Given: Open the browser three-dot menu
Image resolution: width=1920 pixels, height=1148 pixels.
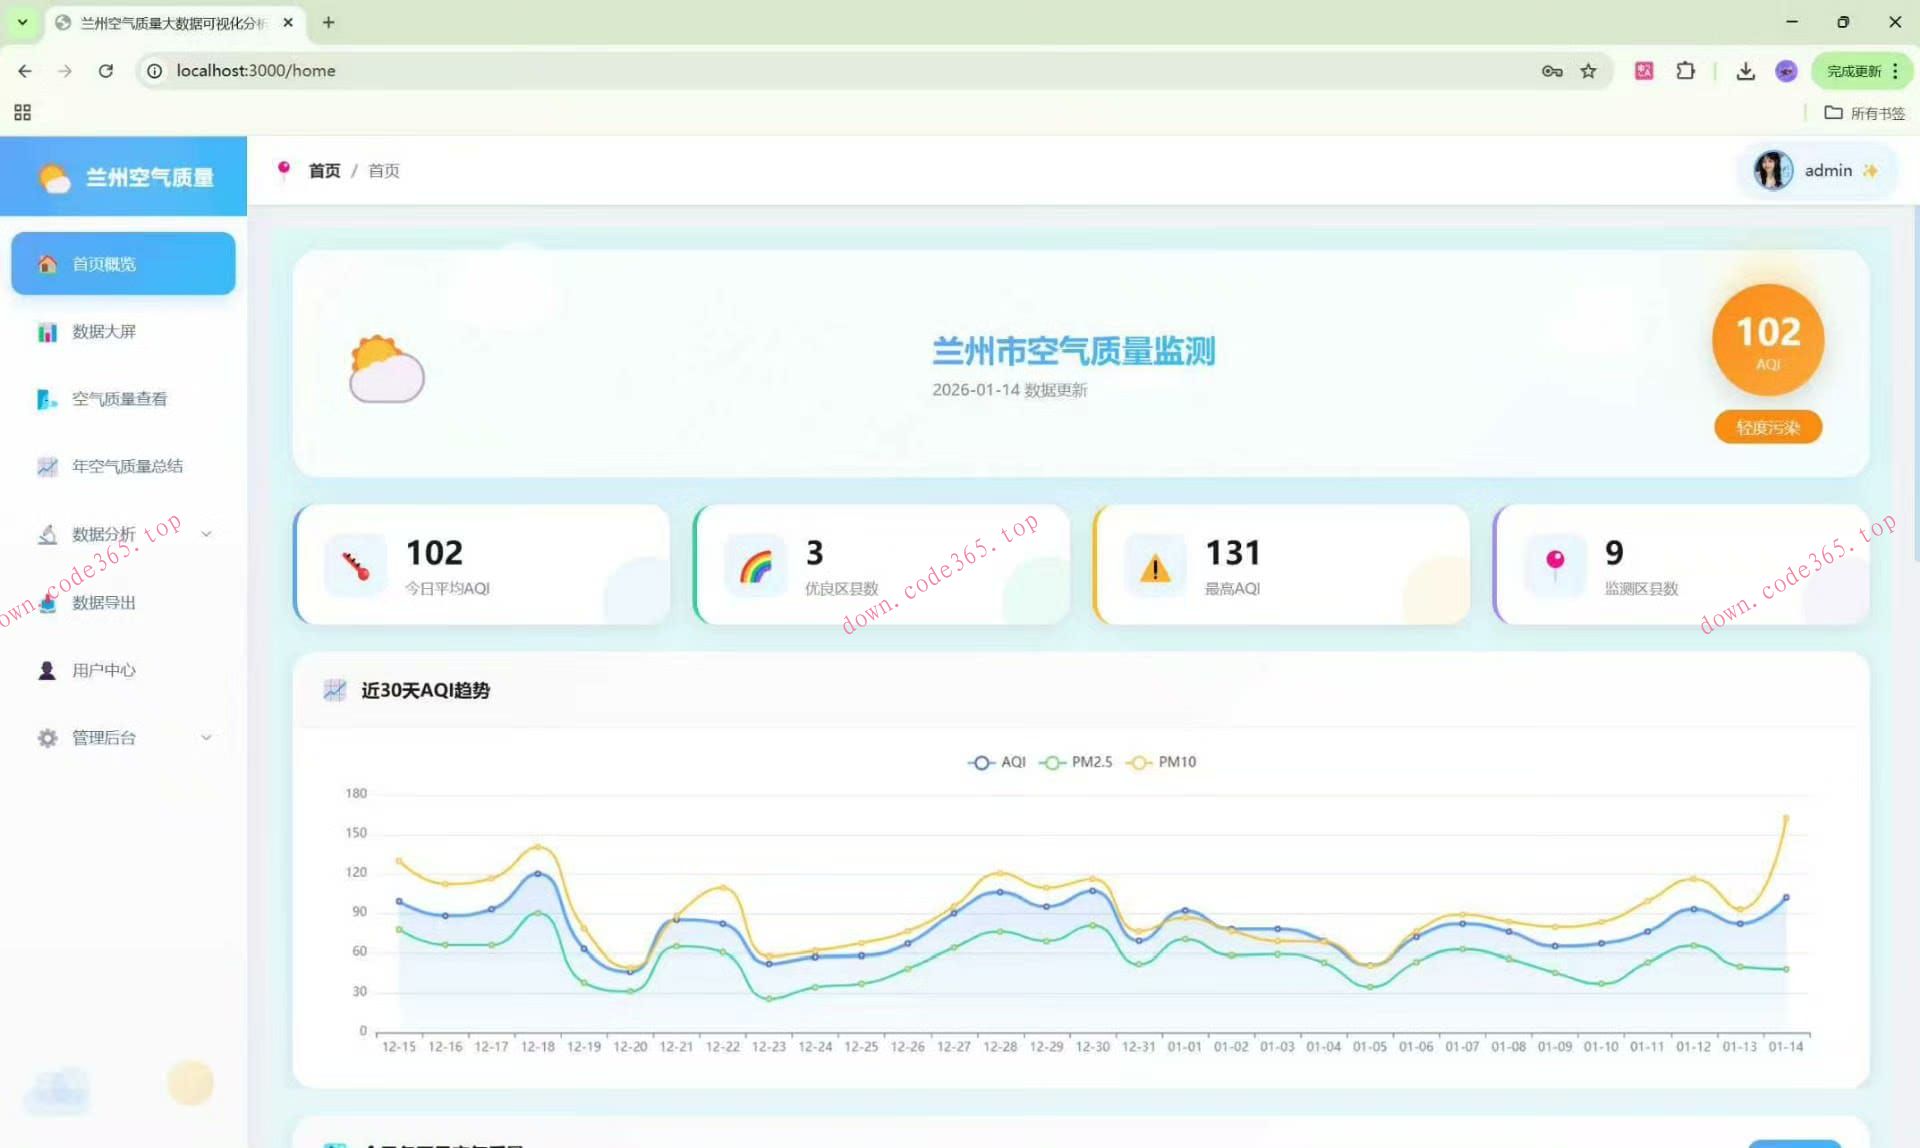Looking at the screenshot, I should pos(1894,71).
